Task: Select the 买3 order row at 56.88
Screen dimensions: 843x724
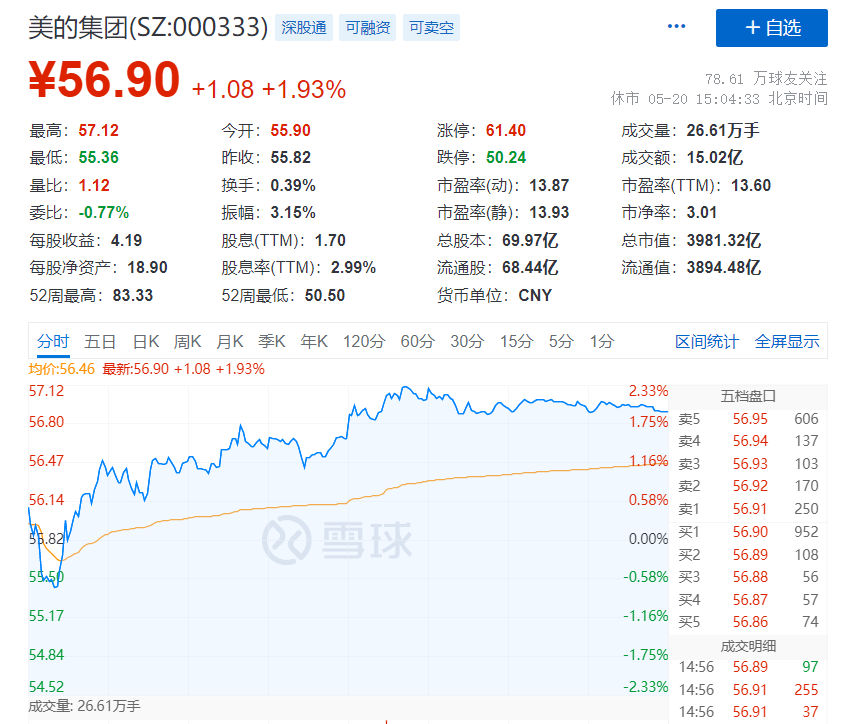Action: click(748, 577)
